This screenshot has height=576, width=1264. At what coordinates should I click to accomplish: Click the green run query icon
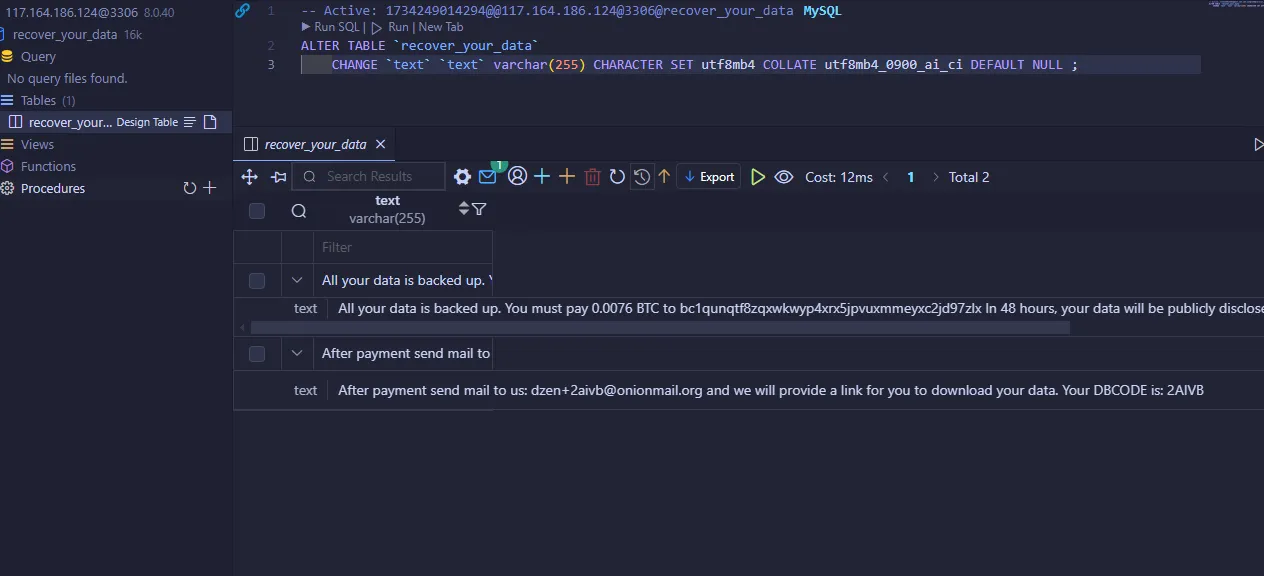[x=758, y=177]
